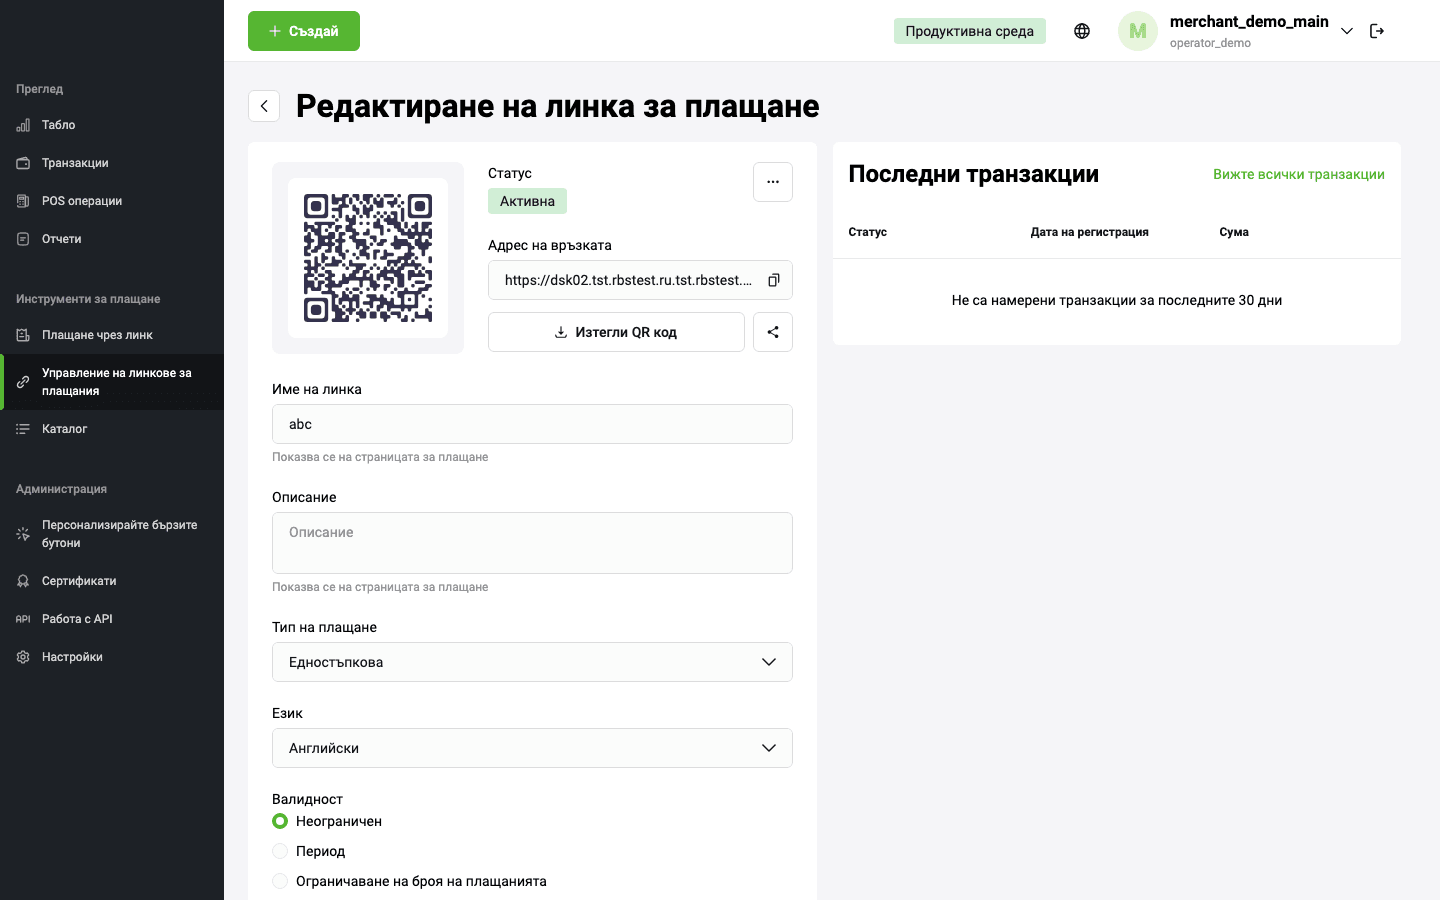Click the copy link address icon

773,280
